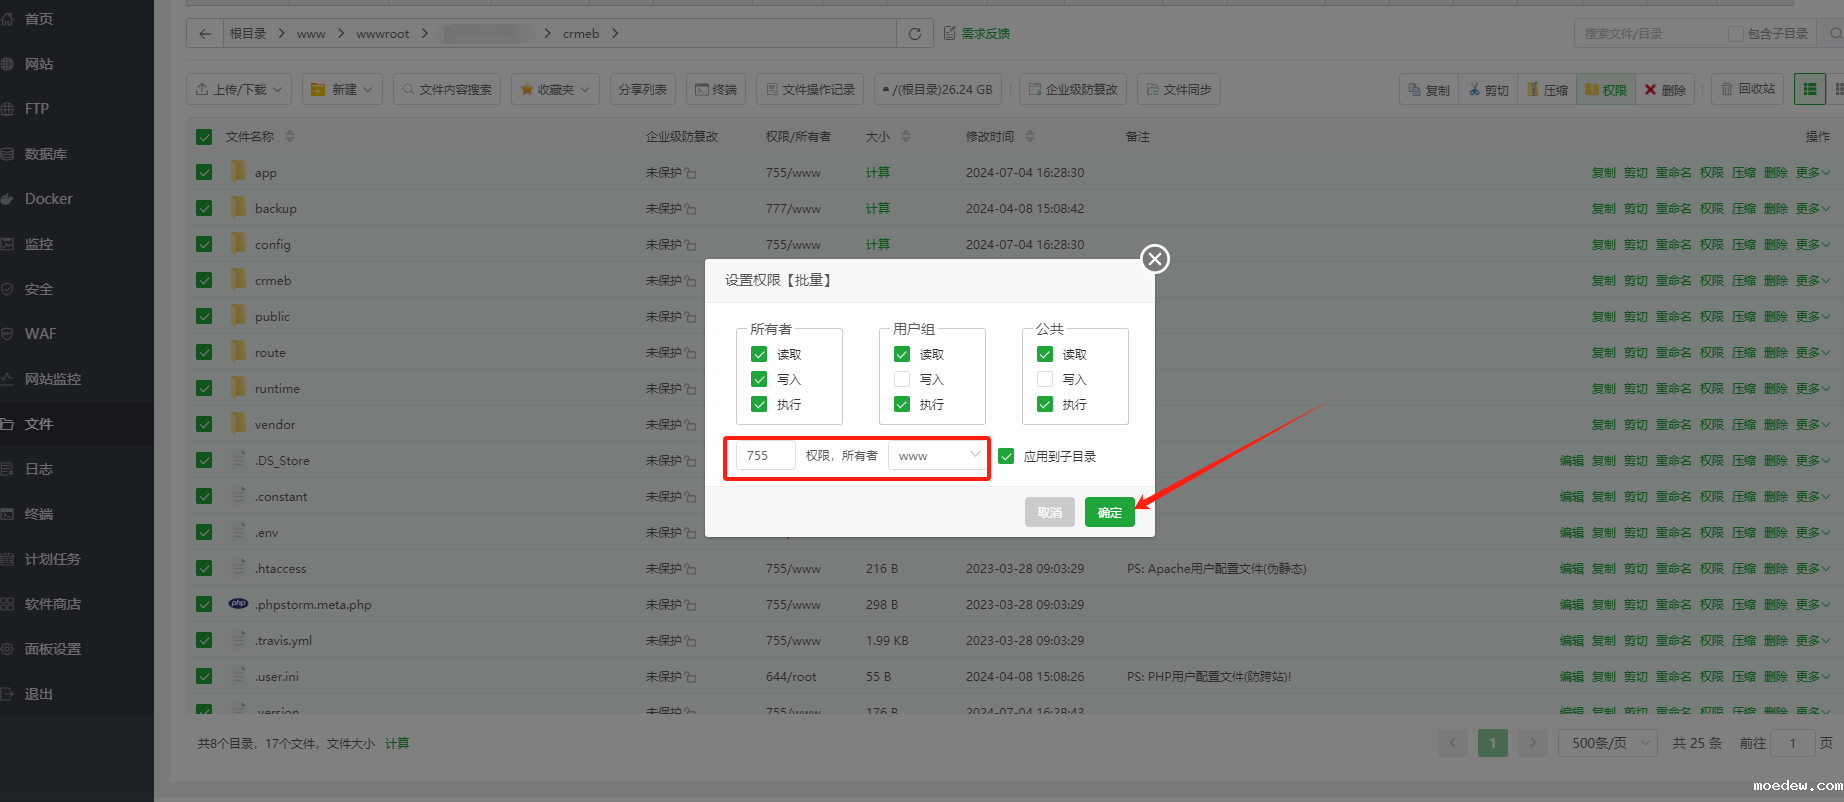Viewport: 1844px width, 802px height.
Task: Open Docker in the left sidebar
Action: (x=48, y=199)
